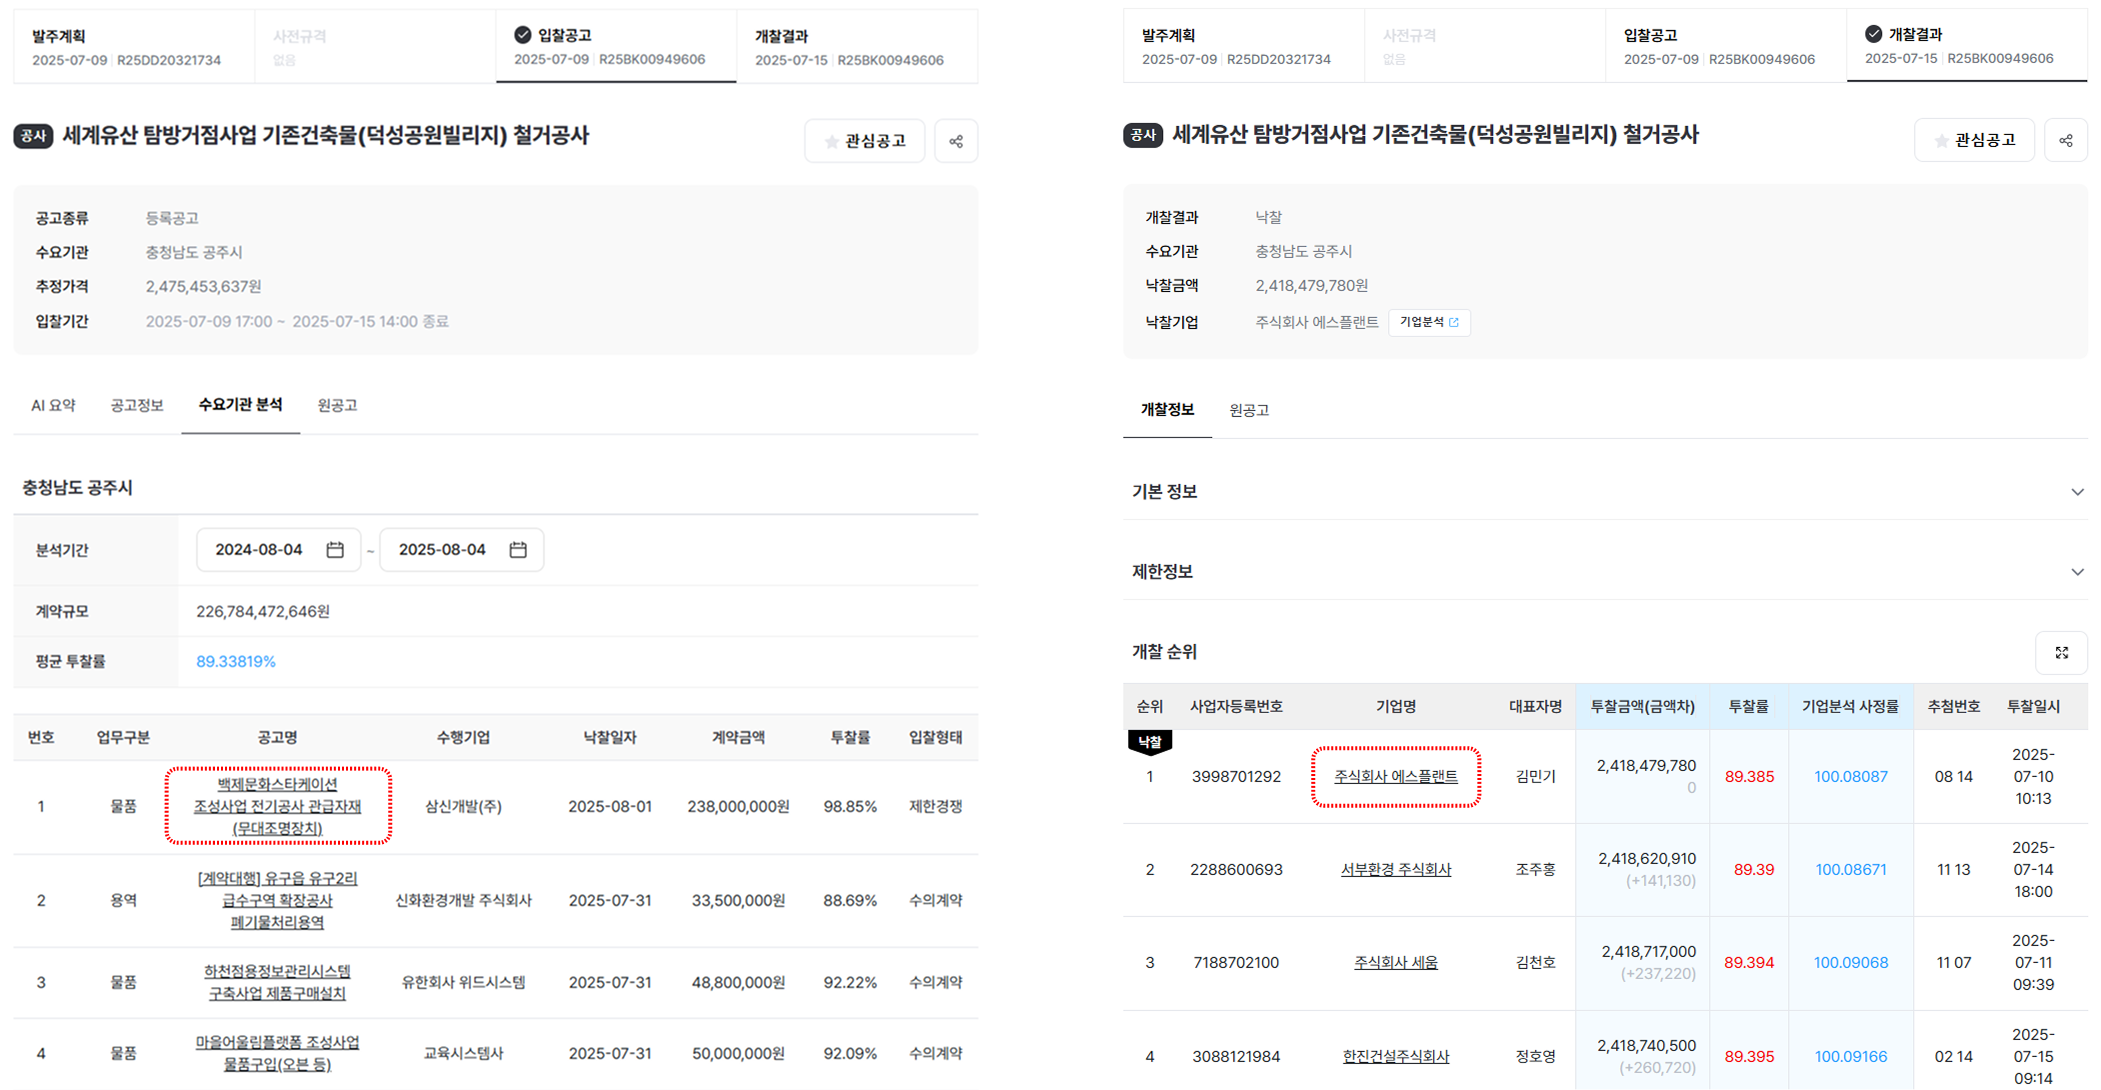2101x1090 pixels.
Task: Open 기업분석 external link button
Action: [x=1429, y=322]
